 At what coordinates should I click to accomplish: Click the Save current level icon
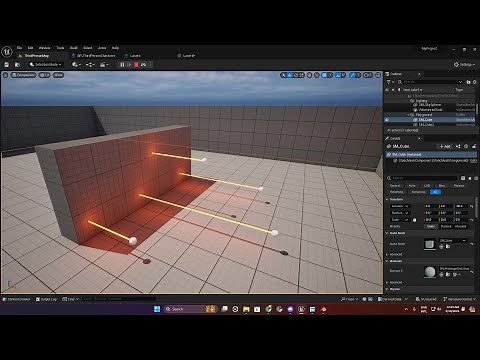point(6,65)
